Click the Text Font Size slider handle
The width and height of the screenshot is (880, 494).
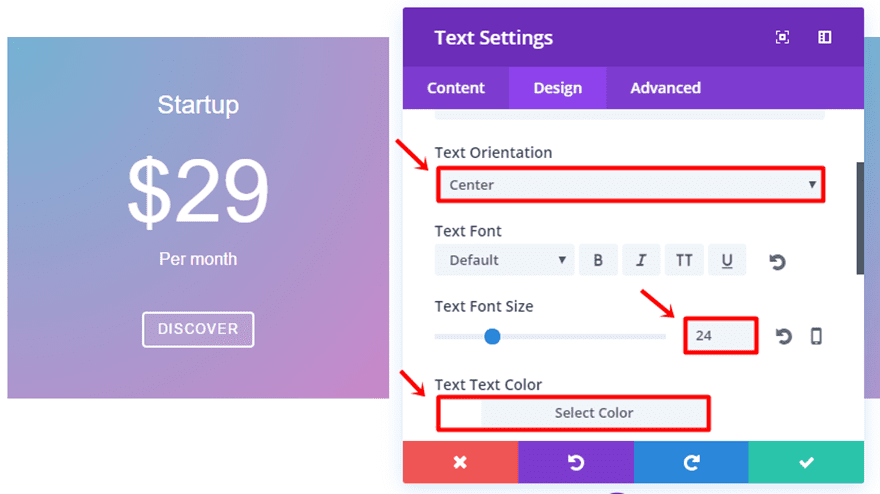pyautogui.click(x=492, y=336)
